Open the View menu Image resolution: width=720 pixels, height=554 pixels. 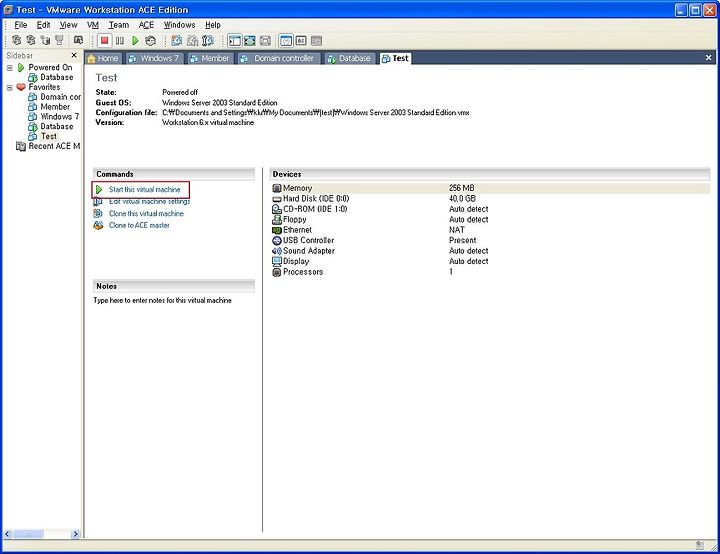68,25
